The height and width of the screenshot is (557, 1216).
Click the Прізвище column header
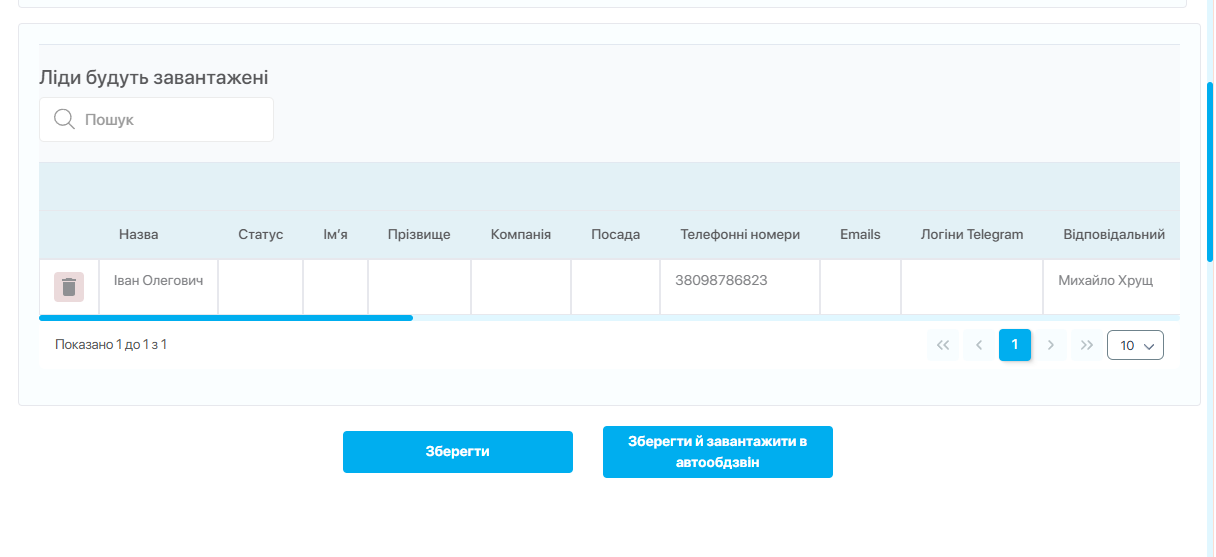pos(419,235)
